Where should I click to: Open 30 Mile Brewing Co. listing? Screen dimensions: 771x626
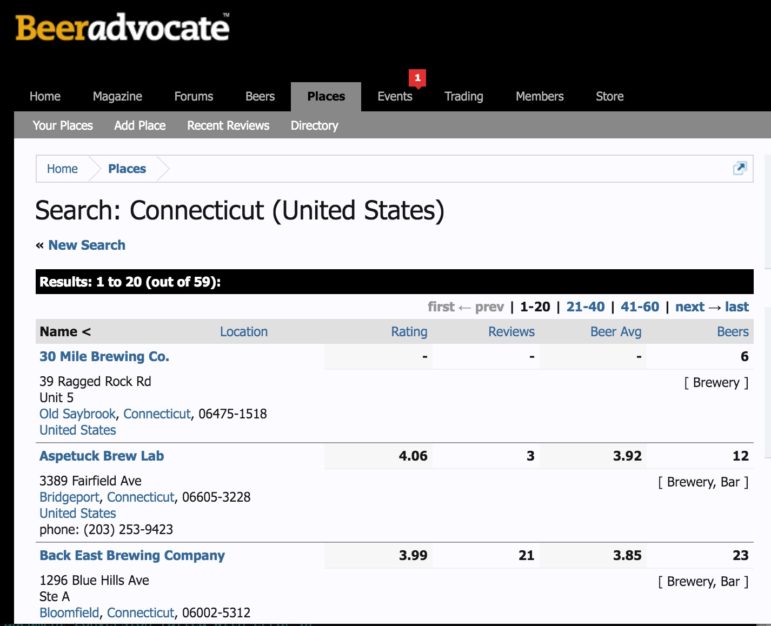(x=104, y=357)
